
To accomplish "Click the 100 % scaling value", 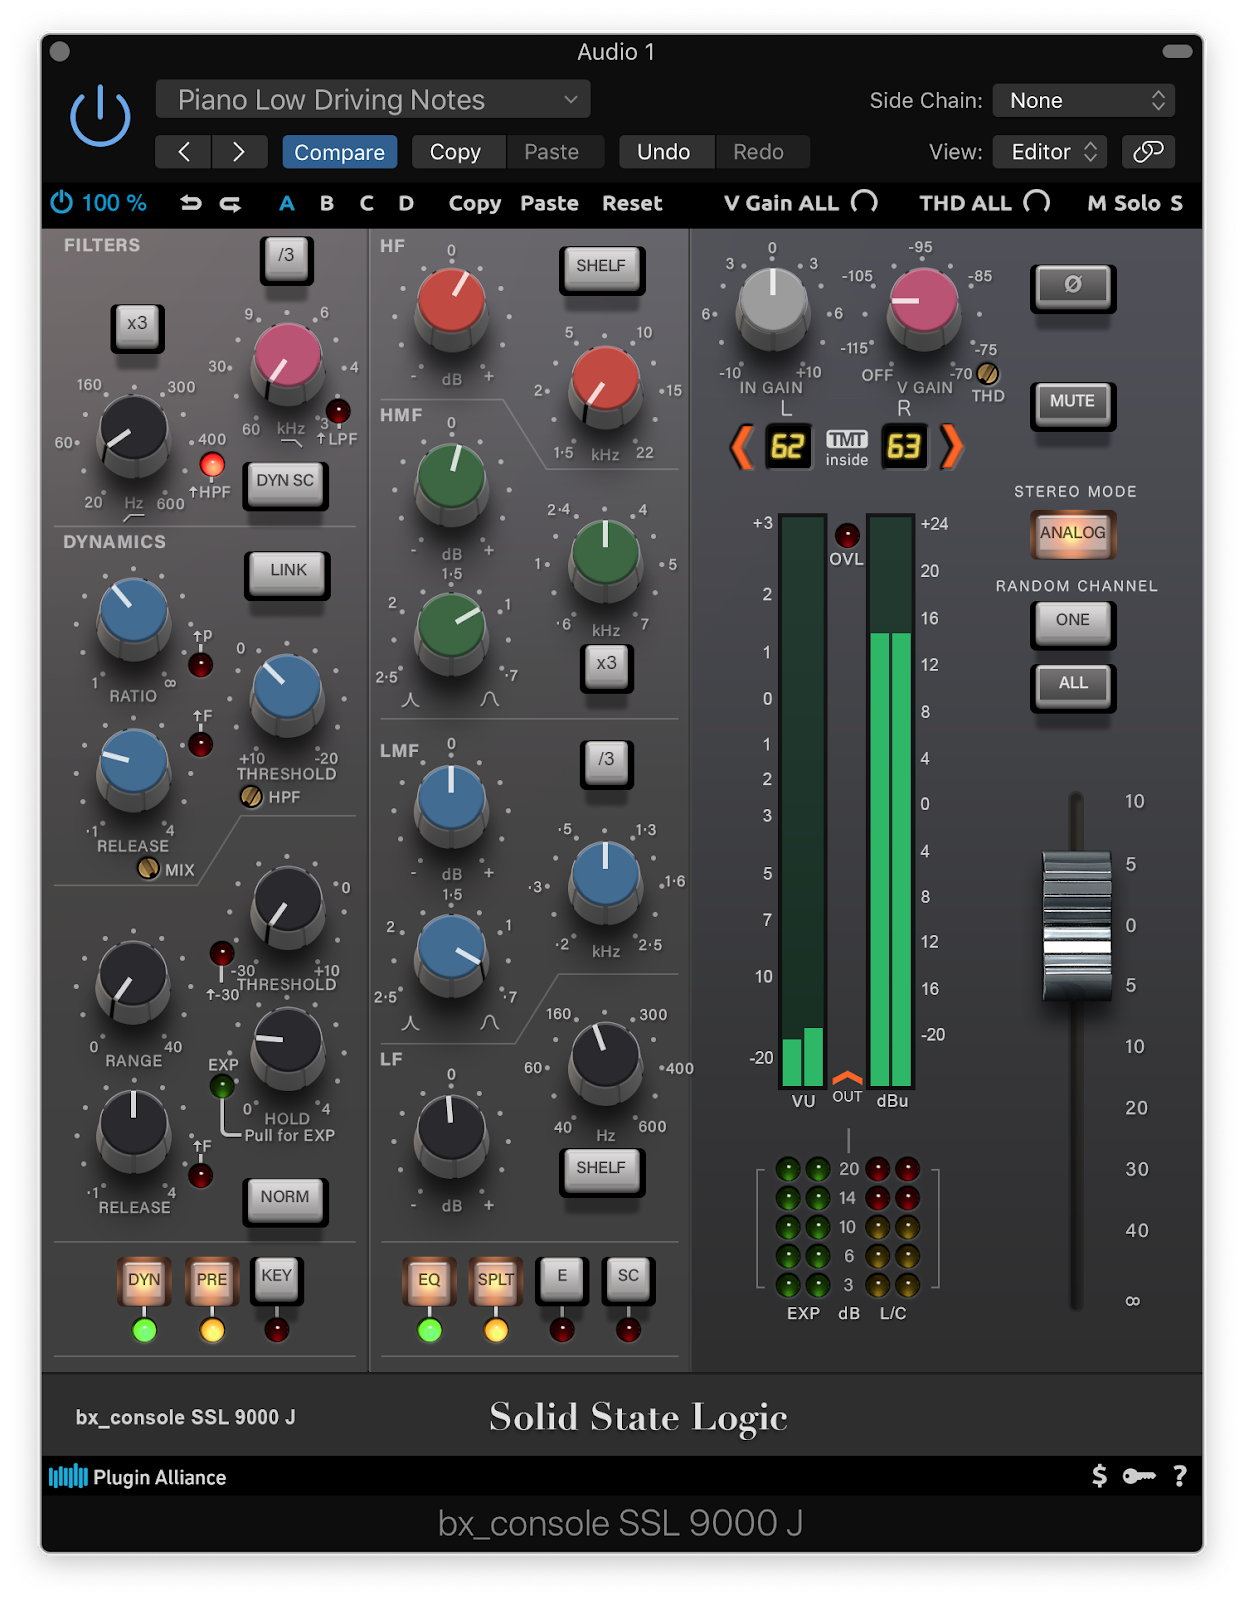I will pos(114,203).
